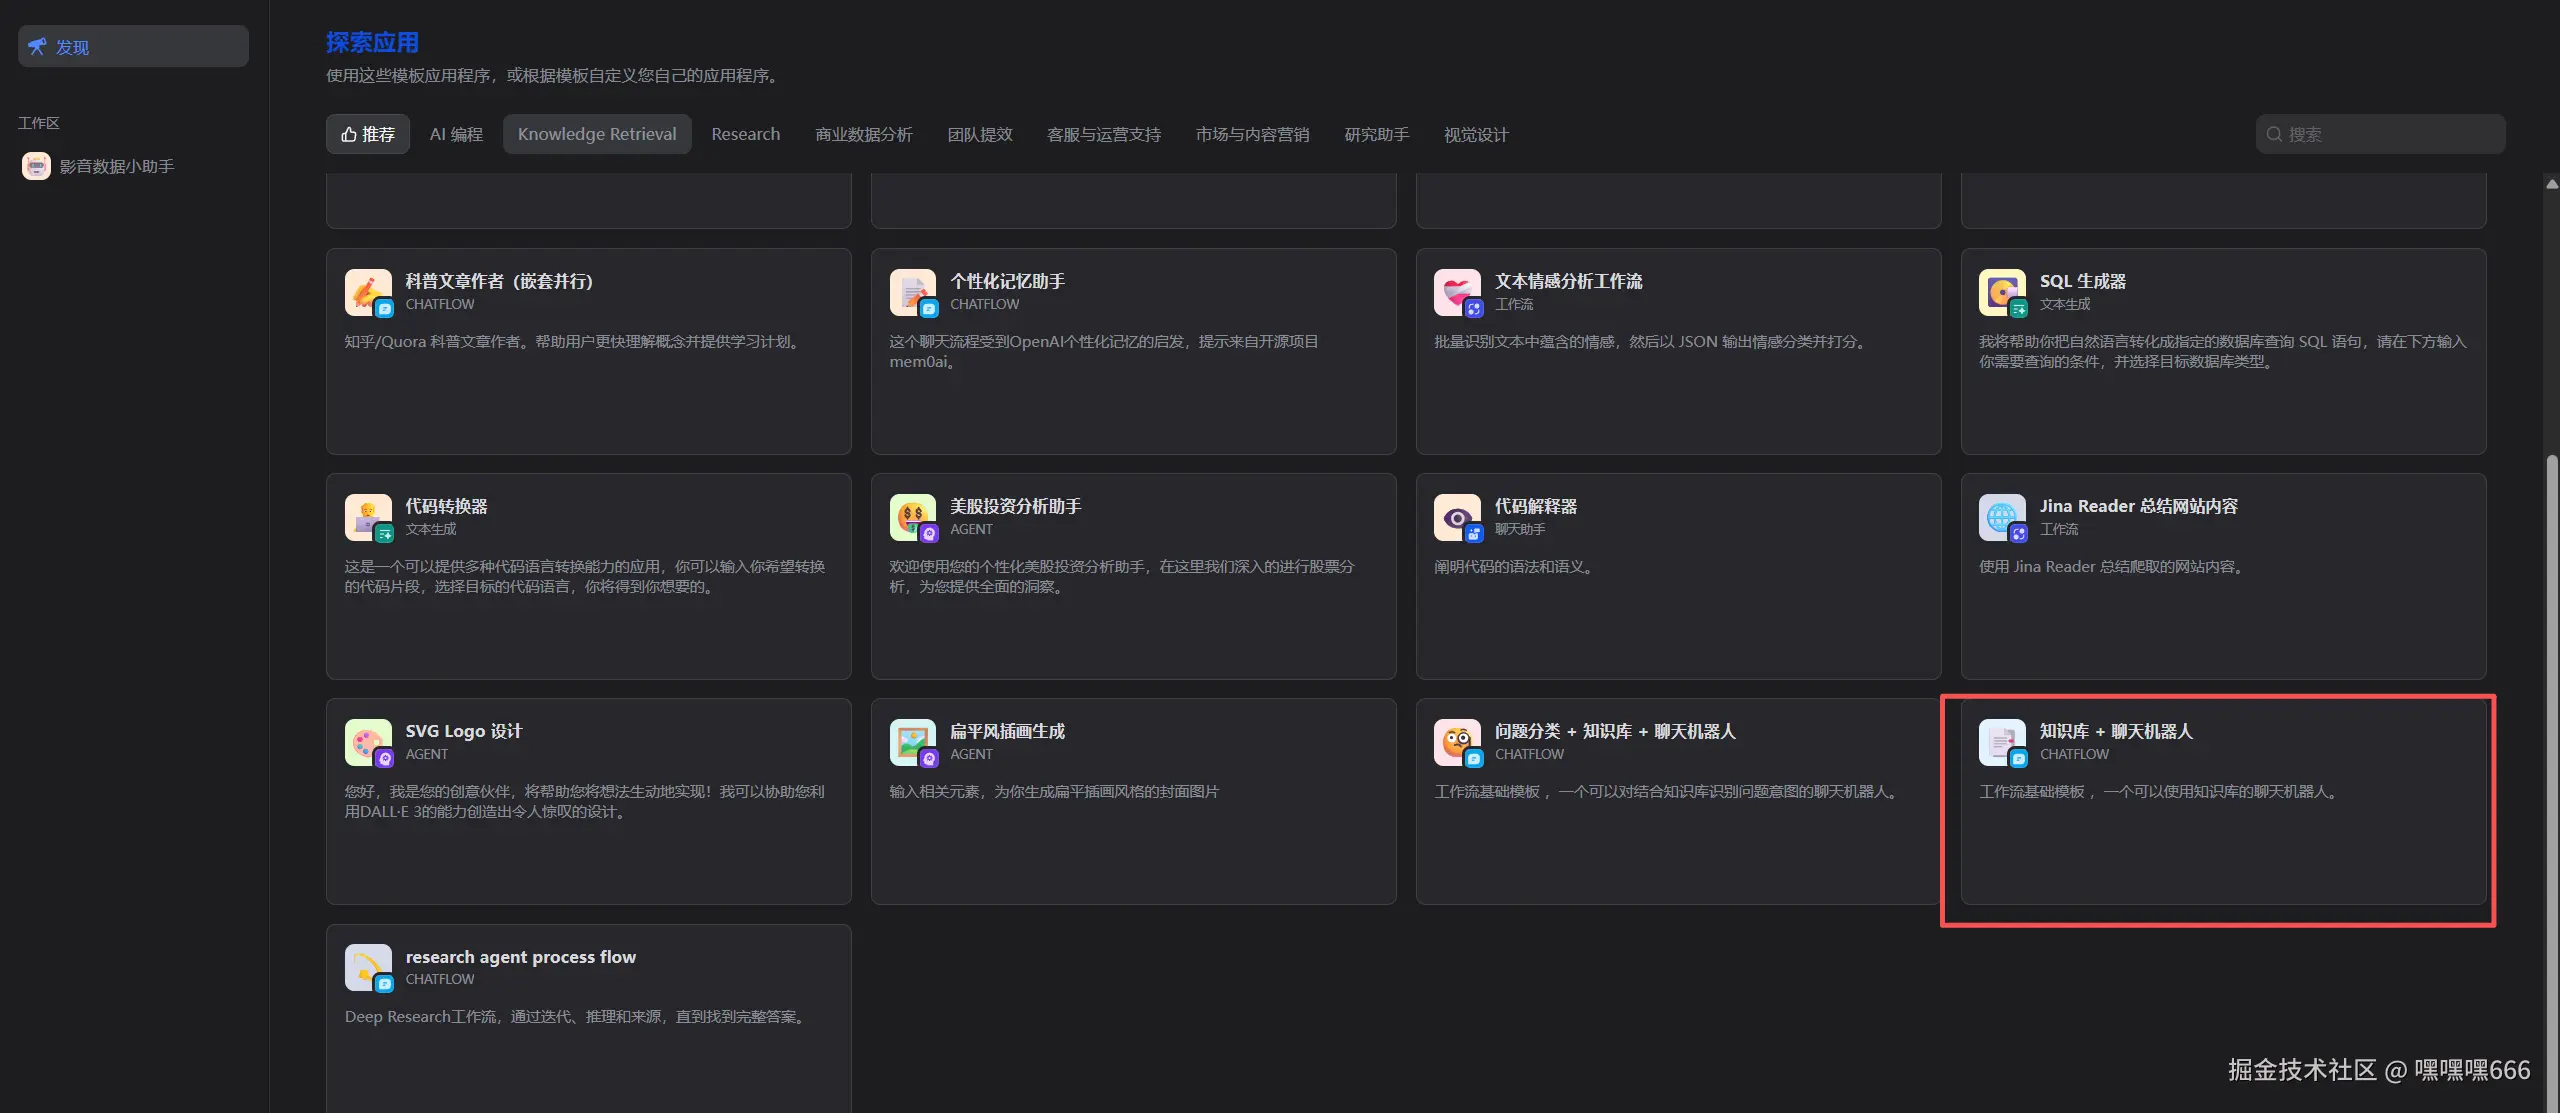This screenshot has width=2560, height=1113.
Task: Click the description starting with 知乎/Quora 科普文章作者
Action: 574,342
